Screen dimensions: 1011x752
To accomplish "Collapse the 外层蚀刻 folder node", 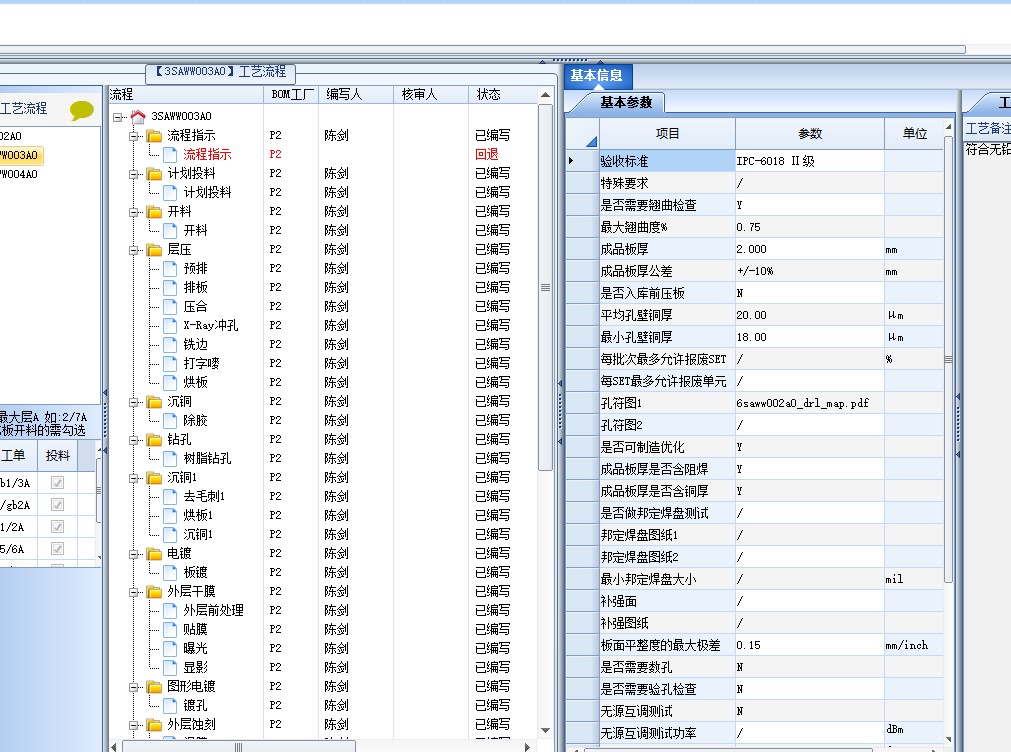I will [133, 725].
